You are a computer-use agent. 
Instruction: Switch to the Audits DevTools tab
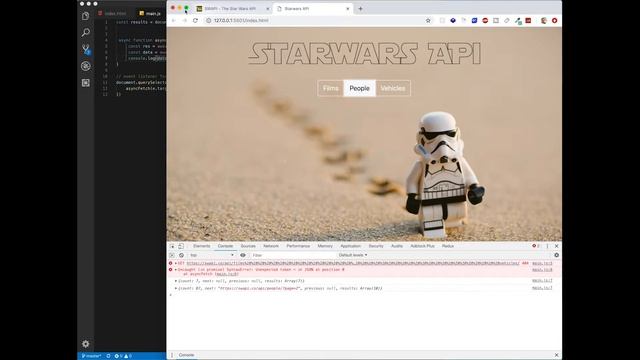397,246
